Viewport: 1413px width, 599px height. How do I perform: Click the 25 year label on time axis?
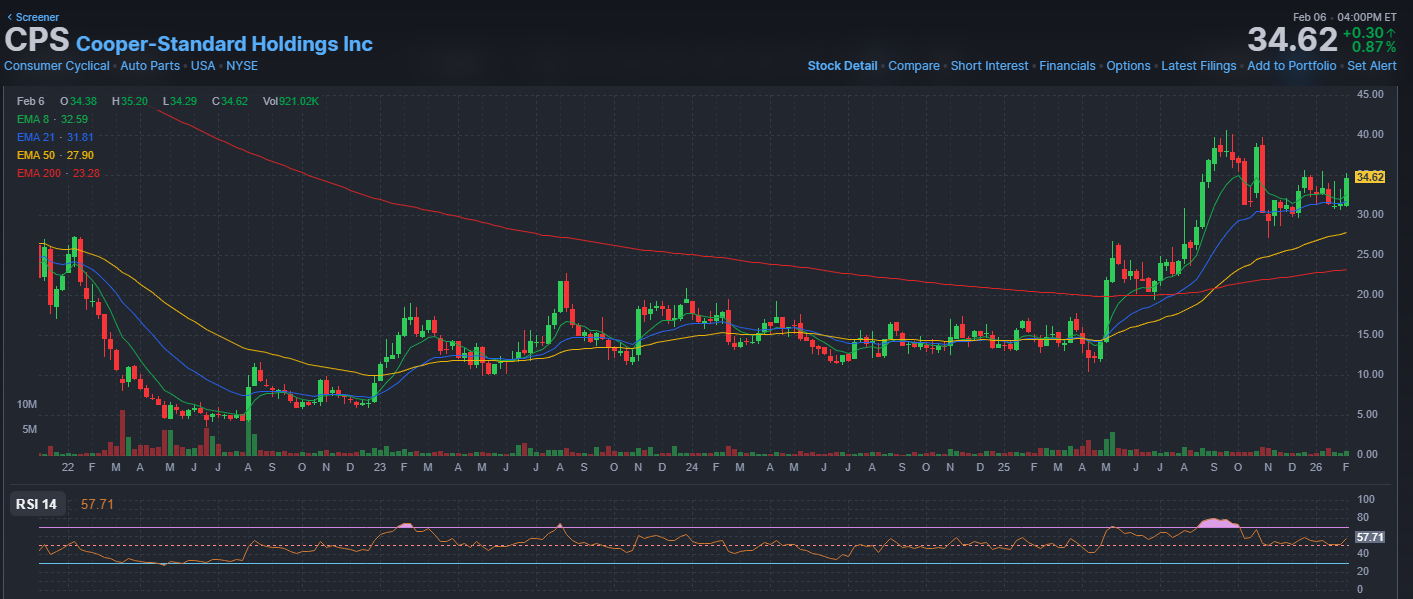tap(1004, 467)
